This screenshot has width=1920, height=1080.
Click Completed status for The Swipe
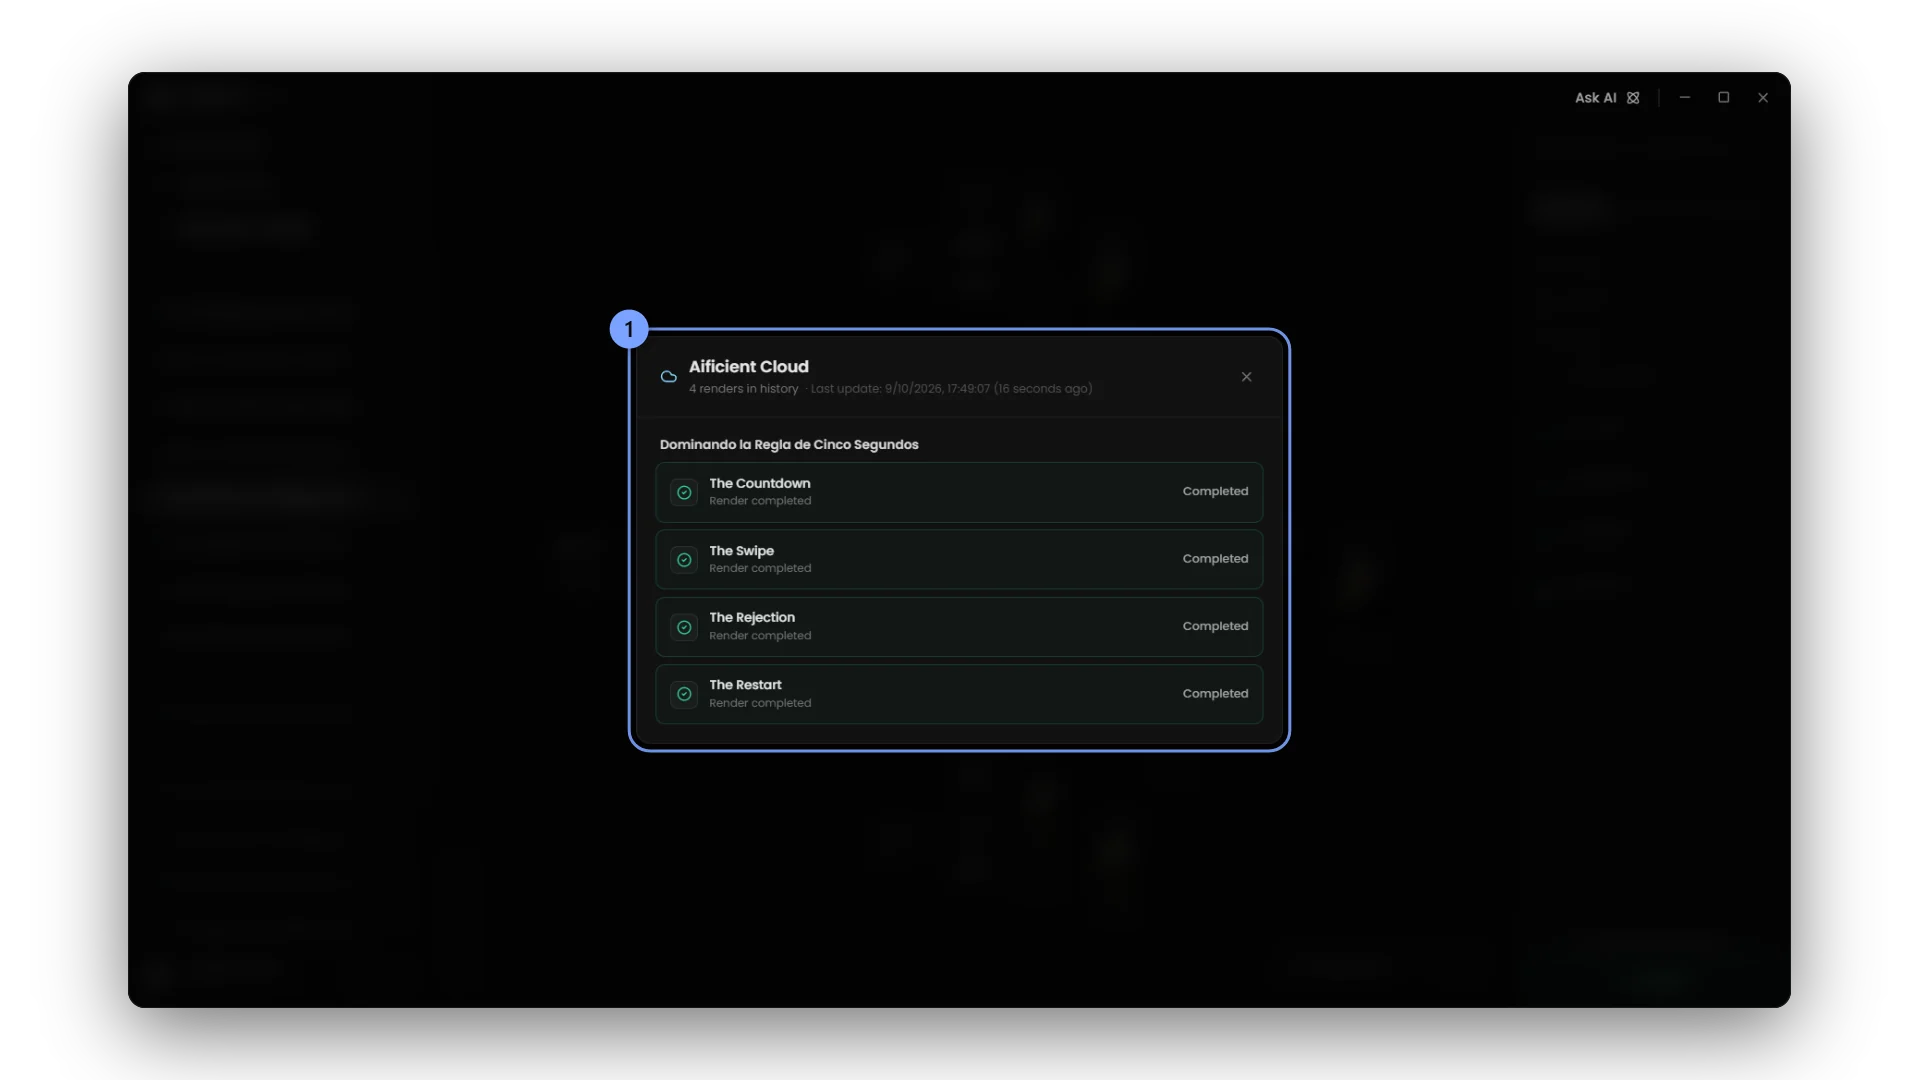click(1215, 559)
